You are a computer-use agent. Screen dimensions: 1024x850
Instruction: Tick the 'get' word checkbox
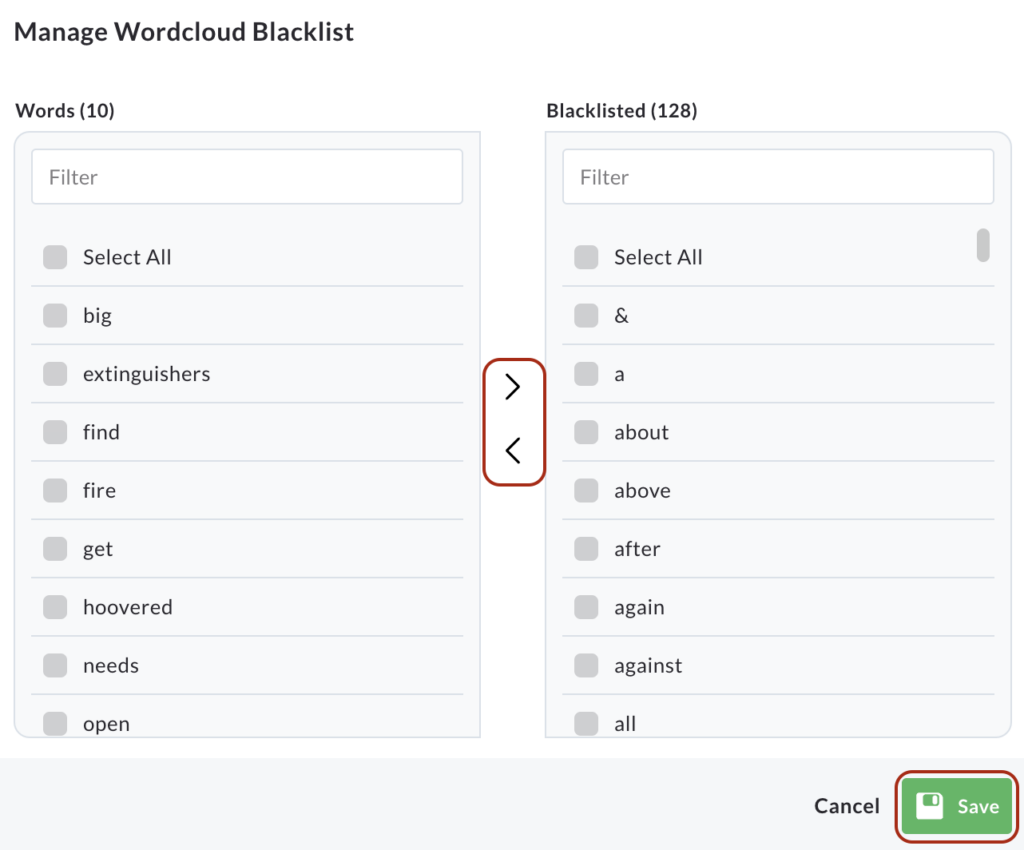pyautogui.click(x=55, y=549)
